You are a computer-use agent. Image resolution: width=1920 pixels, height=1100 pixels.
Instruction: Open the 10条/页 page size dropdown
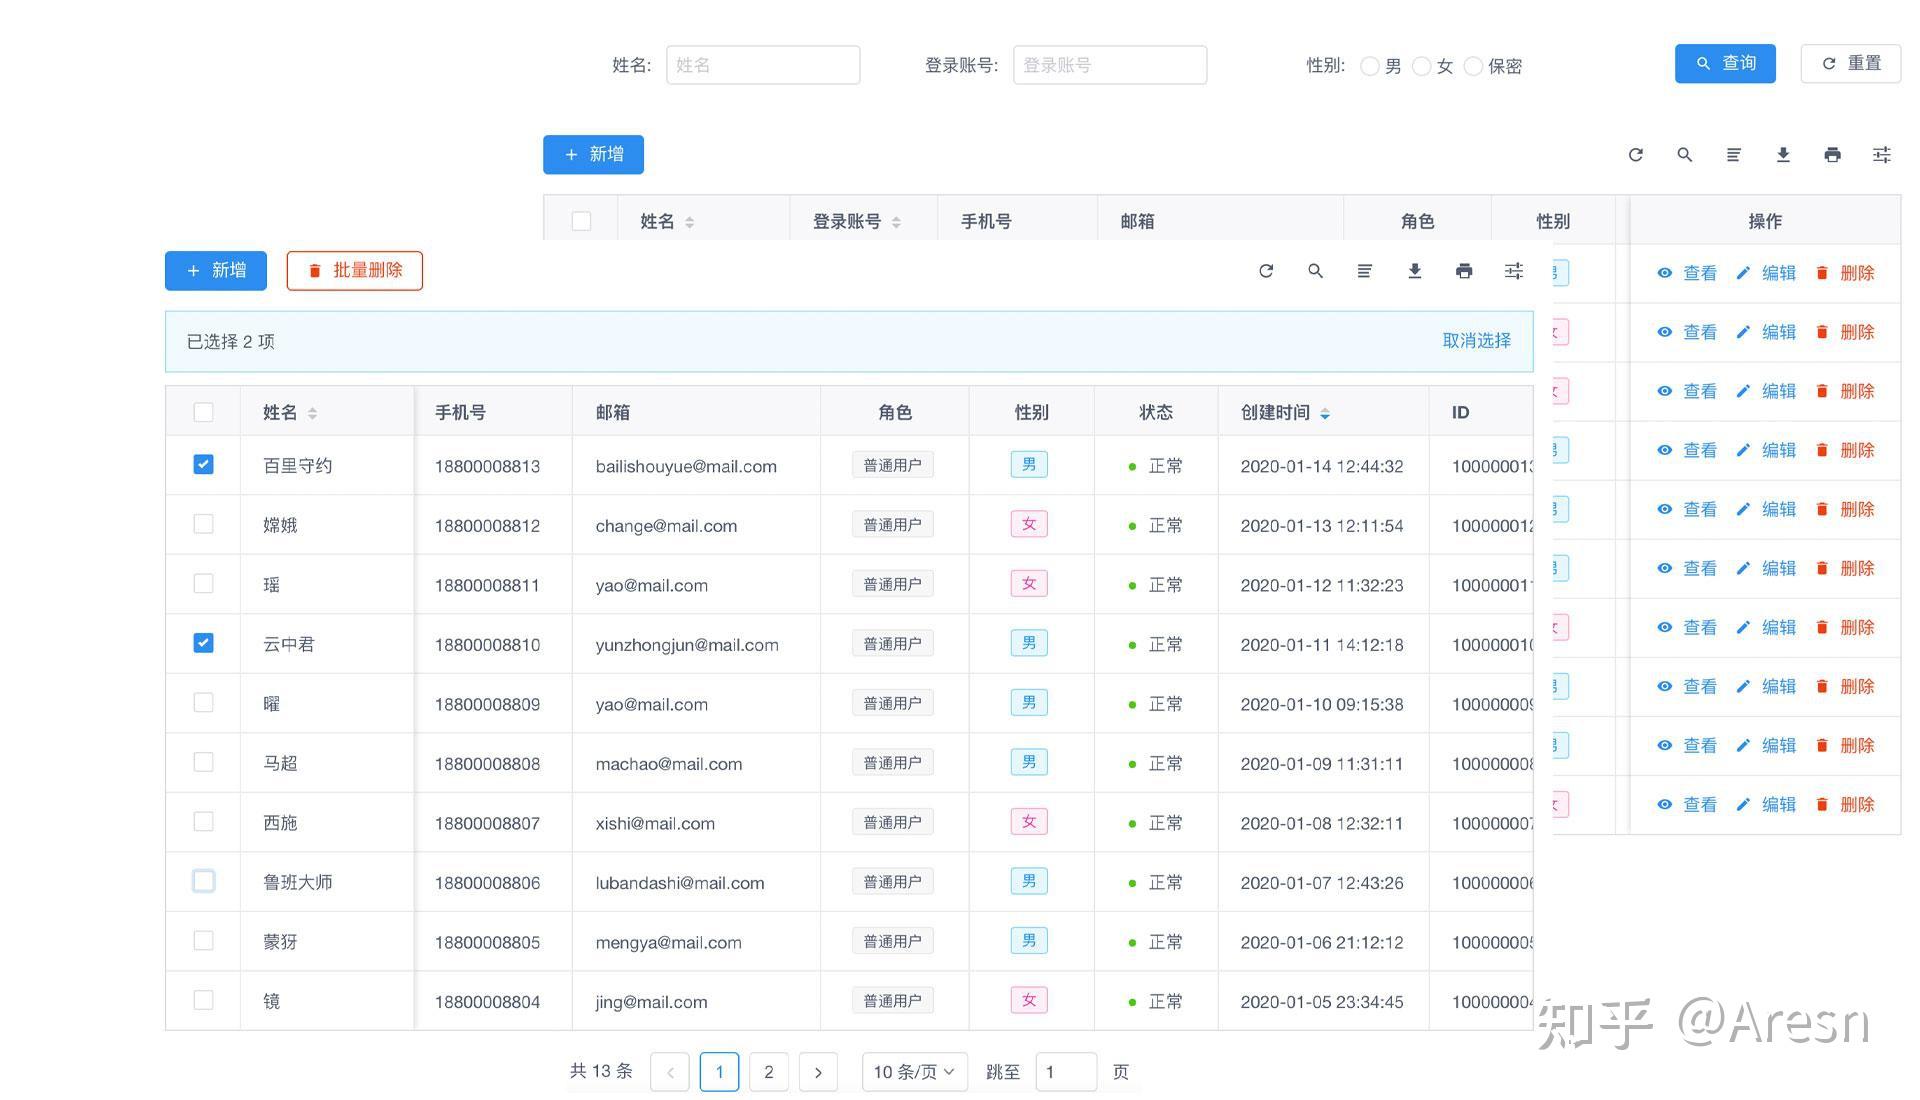913,1071
